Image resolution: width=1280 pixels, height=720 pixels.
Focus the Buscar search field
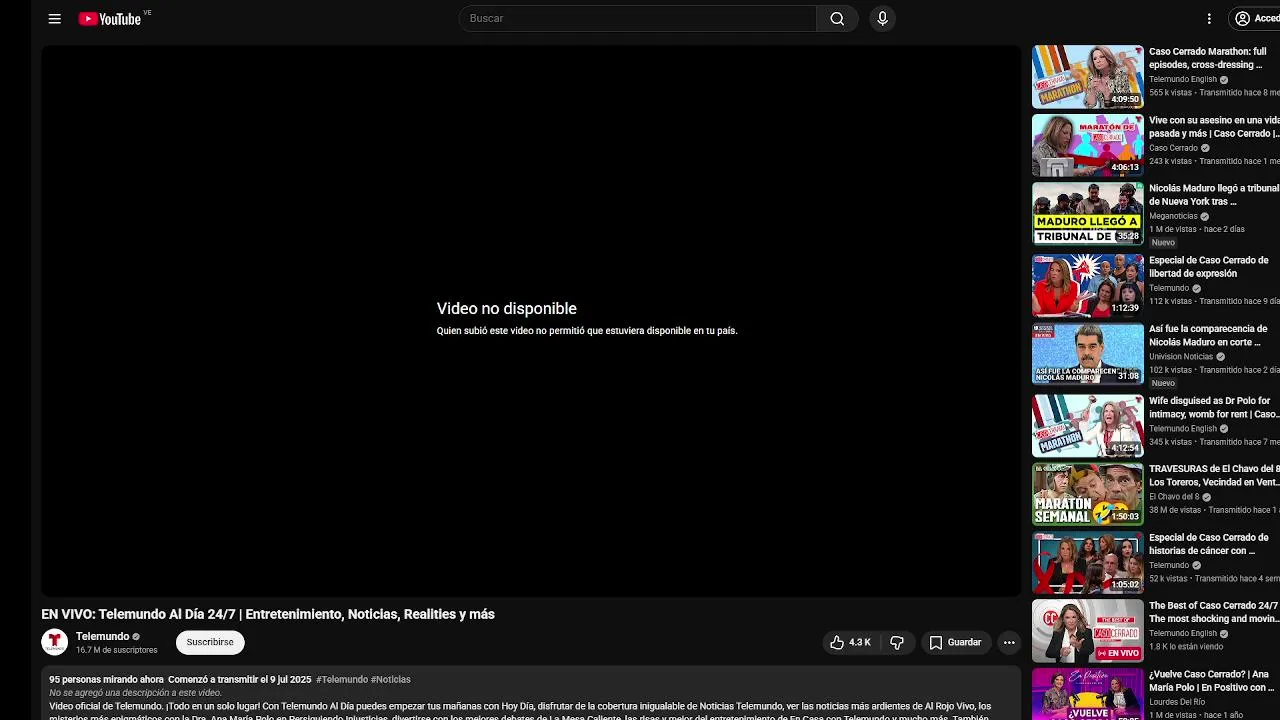[638, 18]
